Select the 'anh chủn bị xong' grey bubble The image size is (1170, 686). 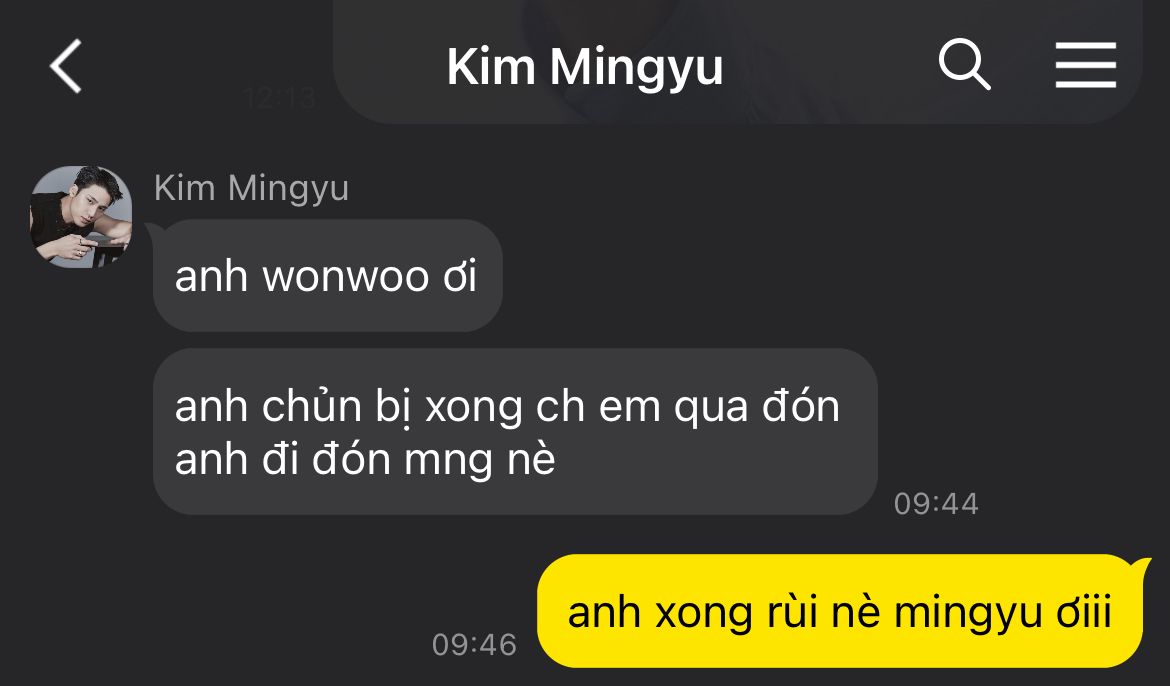point(515,431)
